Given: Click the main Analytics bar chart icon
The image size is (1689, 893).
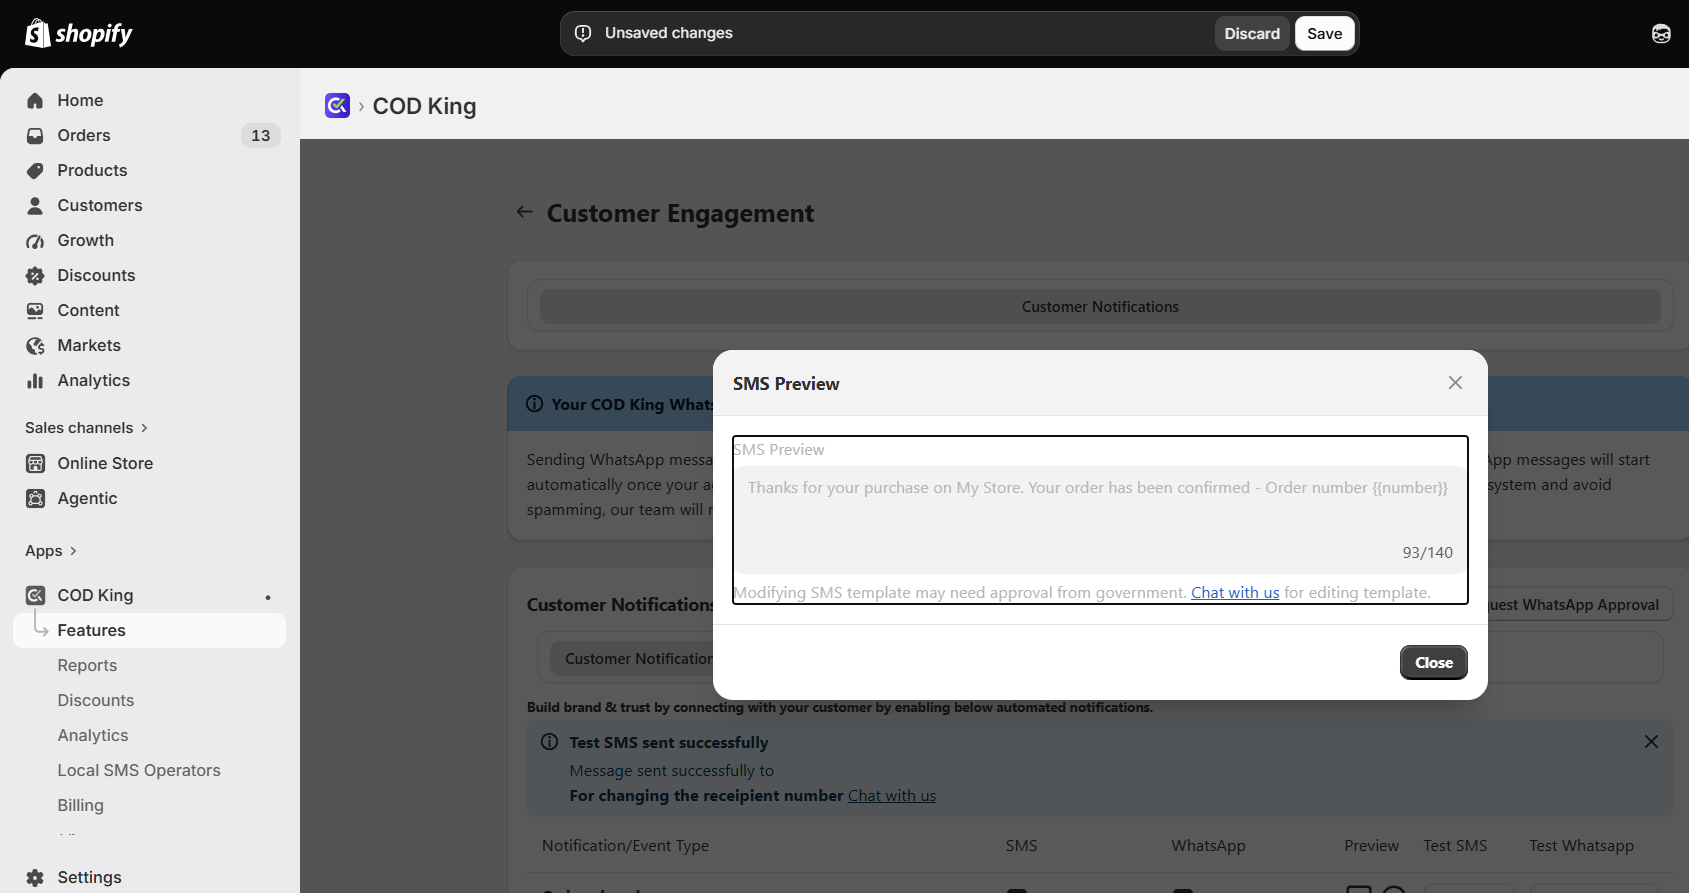Looking at the screenshot, I should pyautogui.click(x=35, y=380).
